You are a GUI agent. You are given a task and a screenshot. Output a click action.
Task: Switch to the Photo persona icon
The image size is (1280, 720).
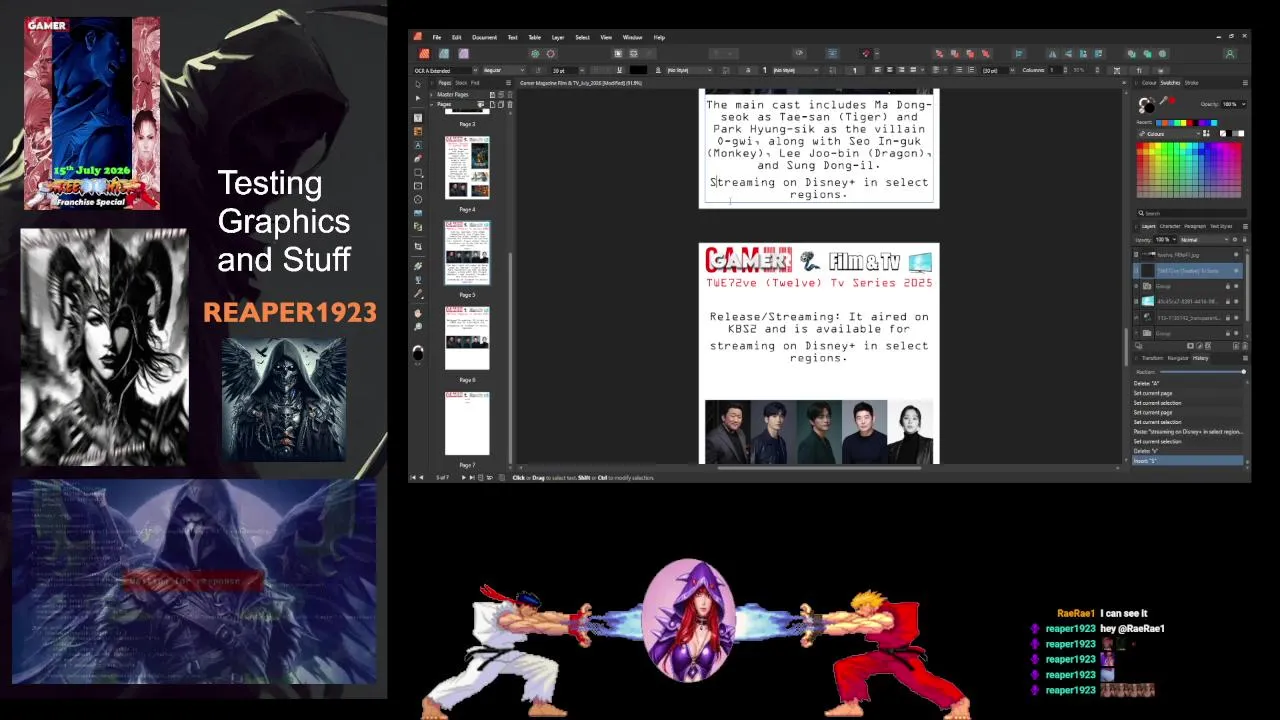(463, 53)
